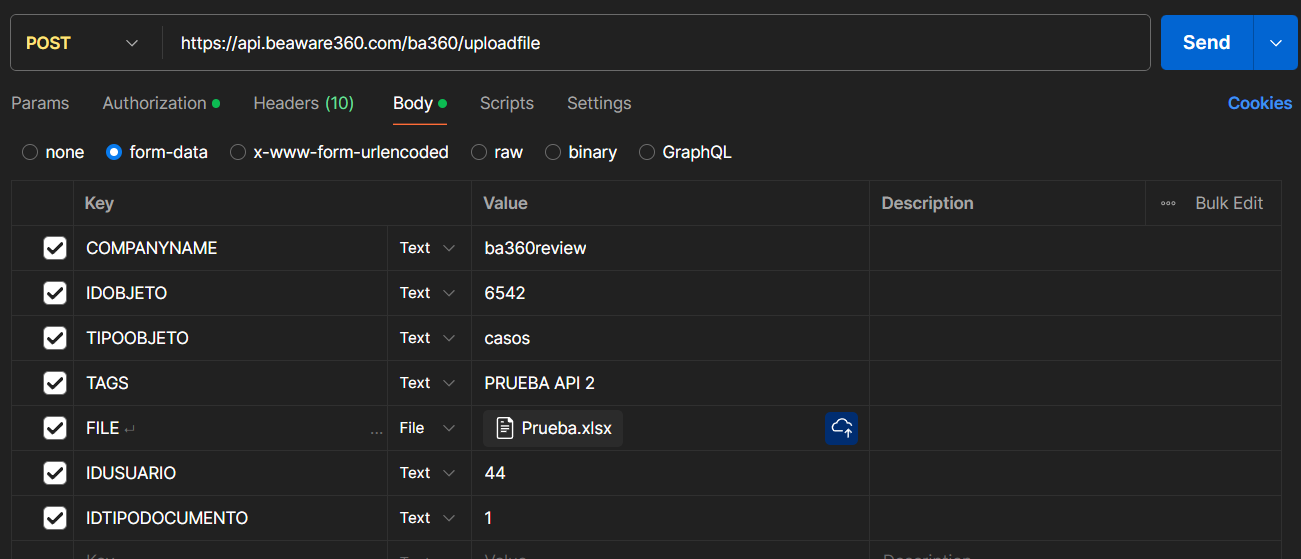Image resolution: width=1301 pixels, height=559 pixels.
Task: Select the raw body type option
Action: [479, 152]
